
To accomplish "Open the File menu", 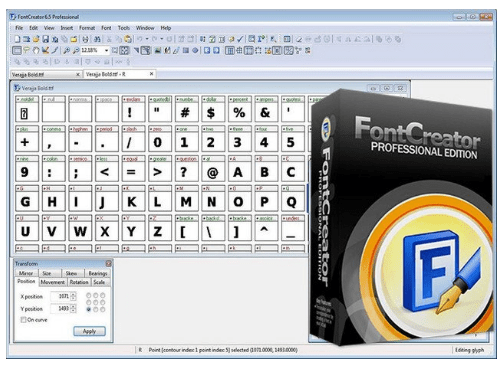I will [x=19, y=28].
